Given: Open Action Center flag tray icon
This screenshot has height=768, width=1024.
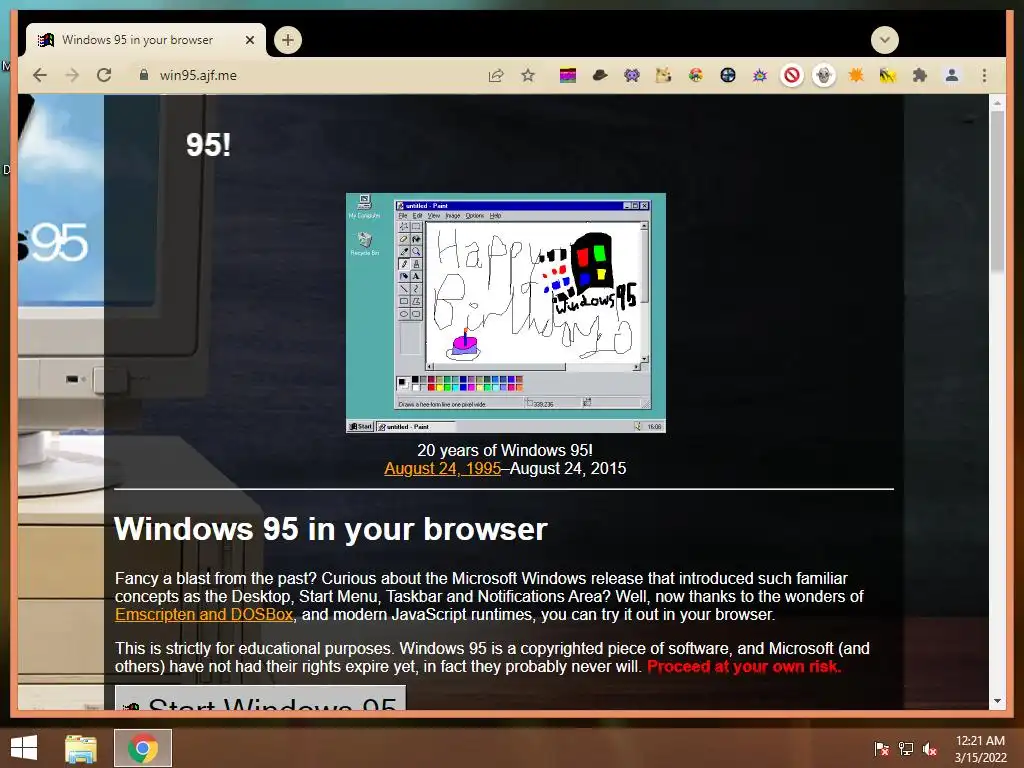Looking at the screenshot, I should tap(881, 748).
